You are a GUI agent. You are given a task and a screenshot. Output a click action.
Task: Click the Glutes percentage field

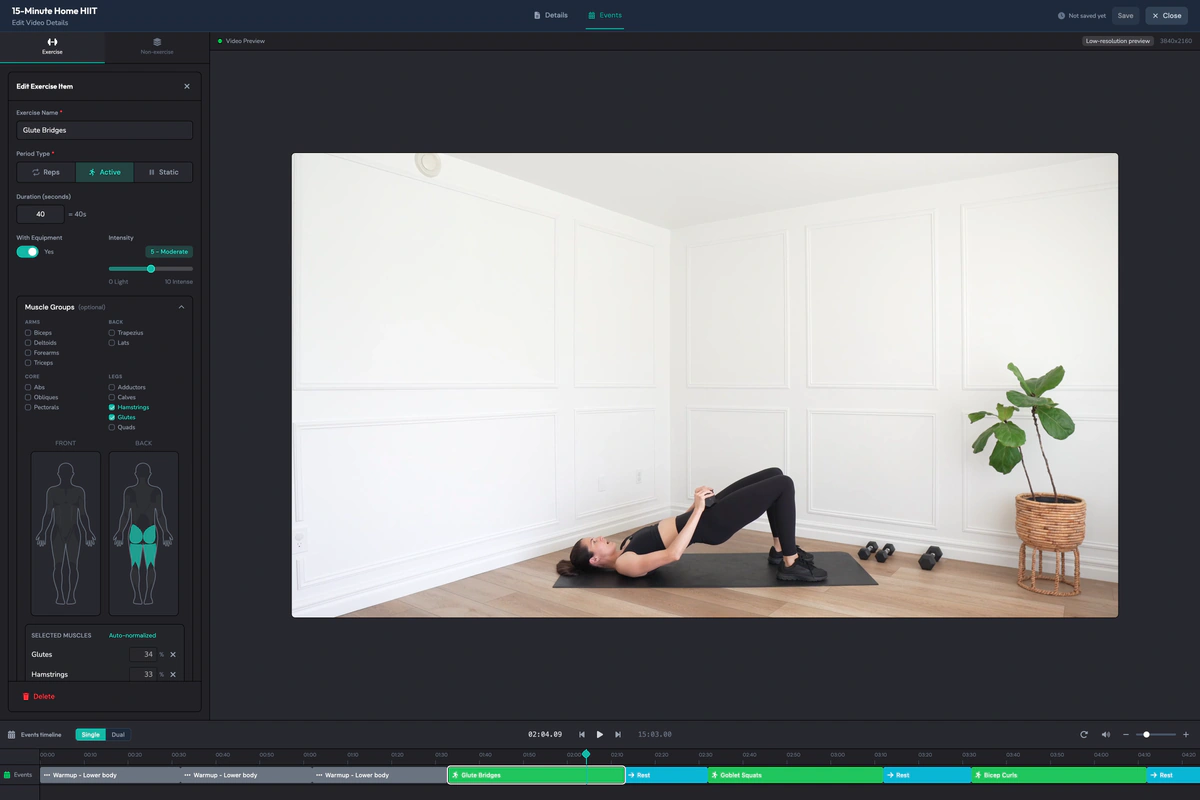point(143,654)
